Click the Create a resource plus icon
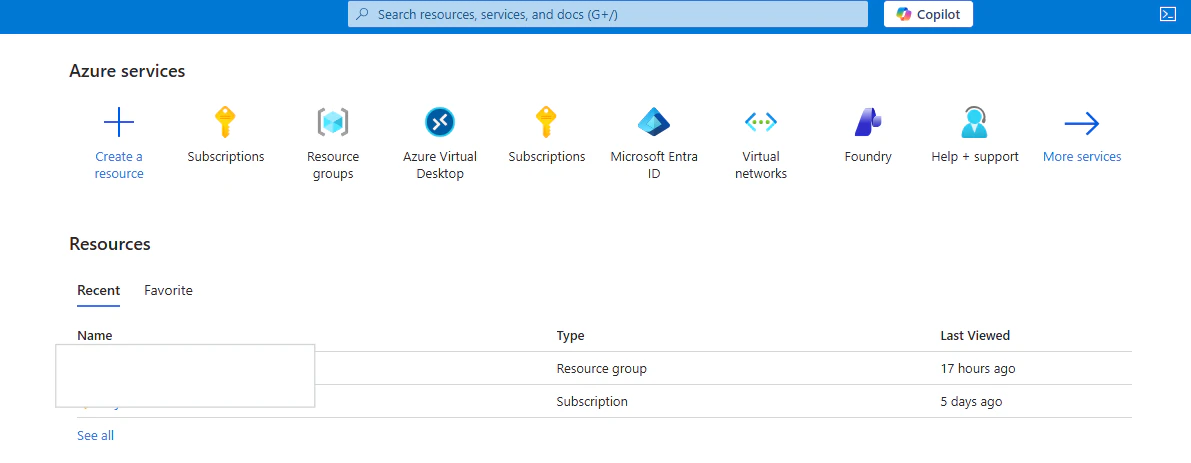The height and width of the screenshot is (463, 1191). [118, 121]
